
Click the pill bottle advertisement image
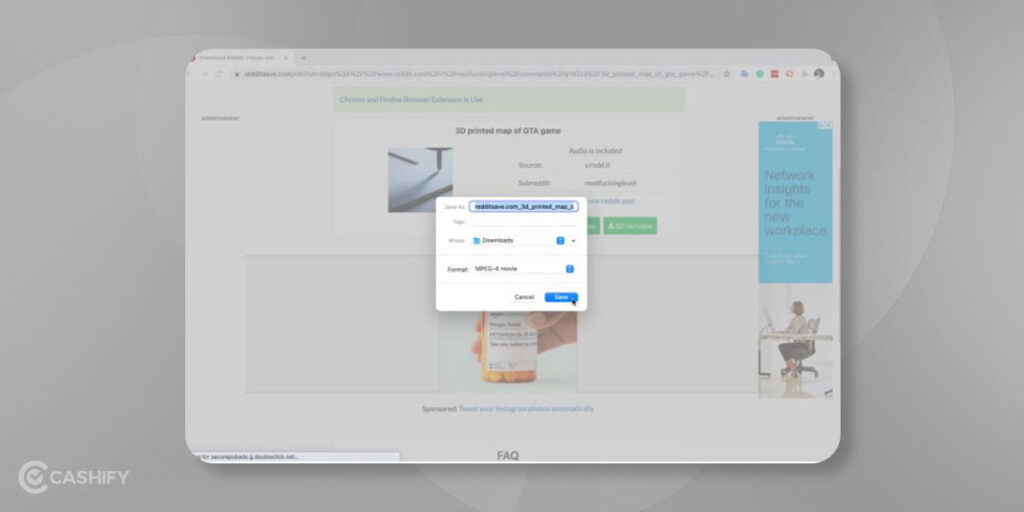point(508,351)
